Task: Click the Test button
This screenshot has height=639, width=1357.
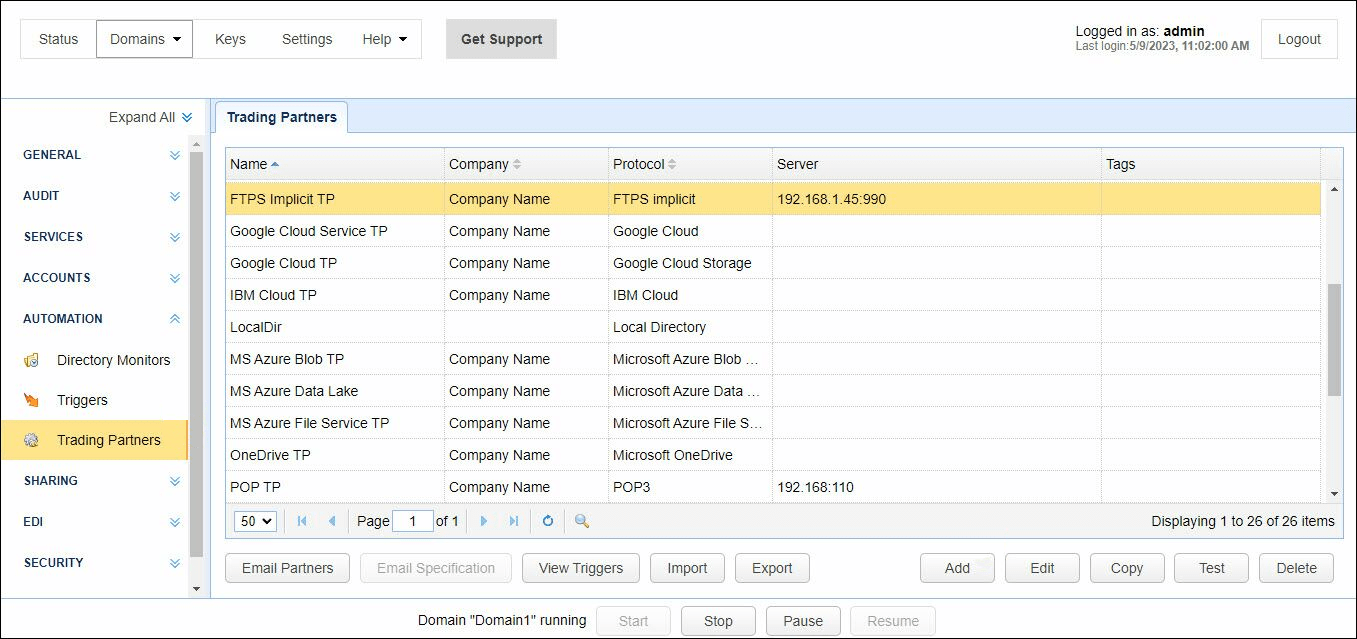Action: [1212, 568]
